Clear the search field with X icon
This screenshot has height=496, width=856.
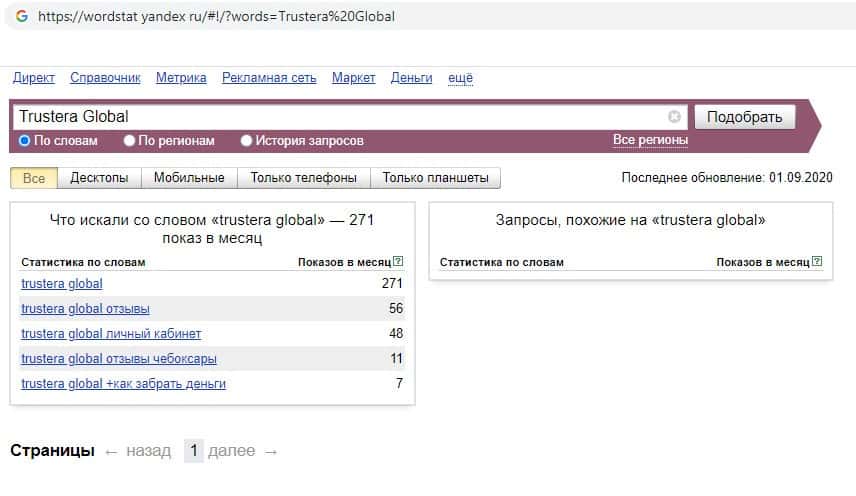point(674,116)
